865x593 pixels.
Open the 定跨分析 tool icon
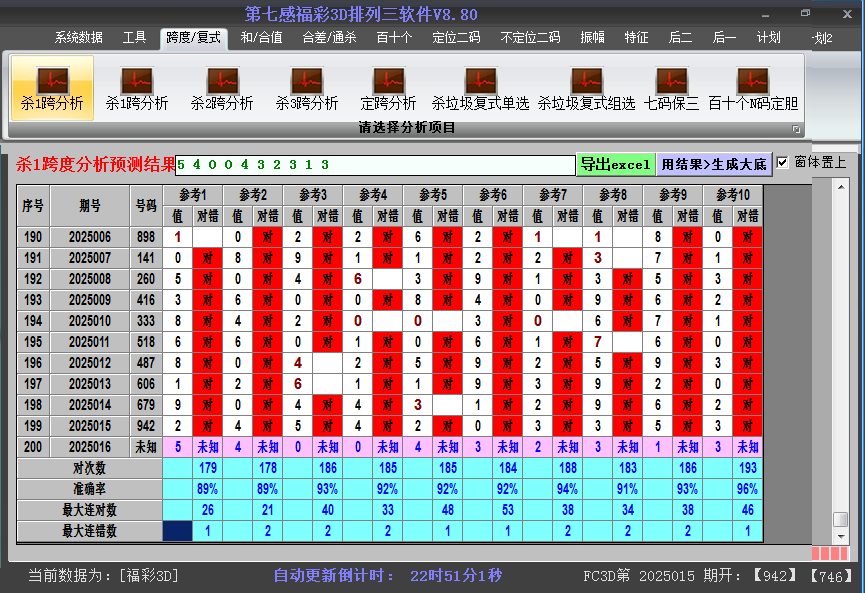[388, 88]
